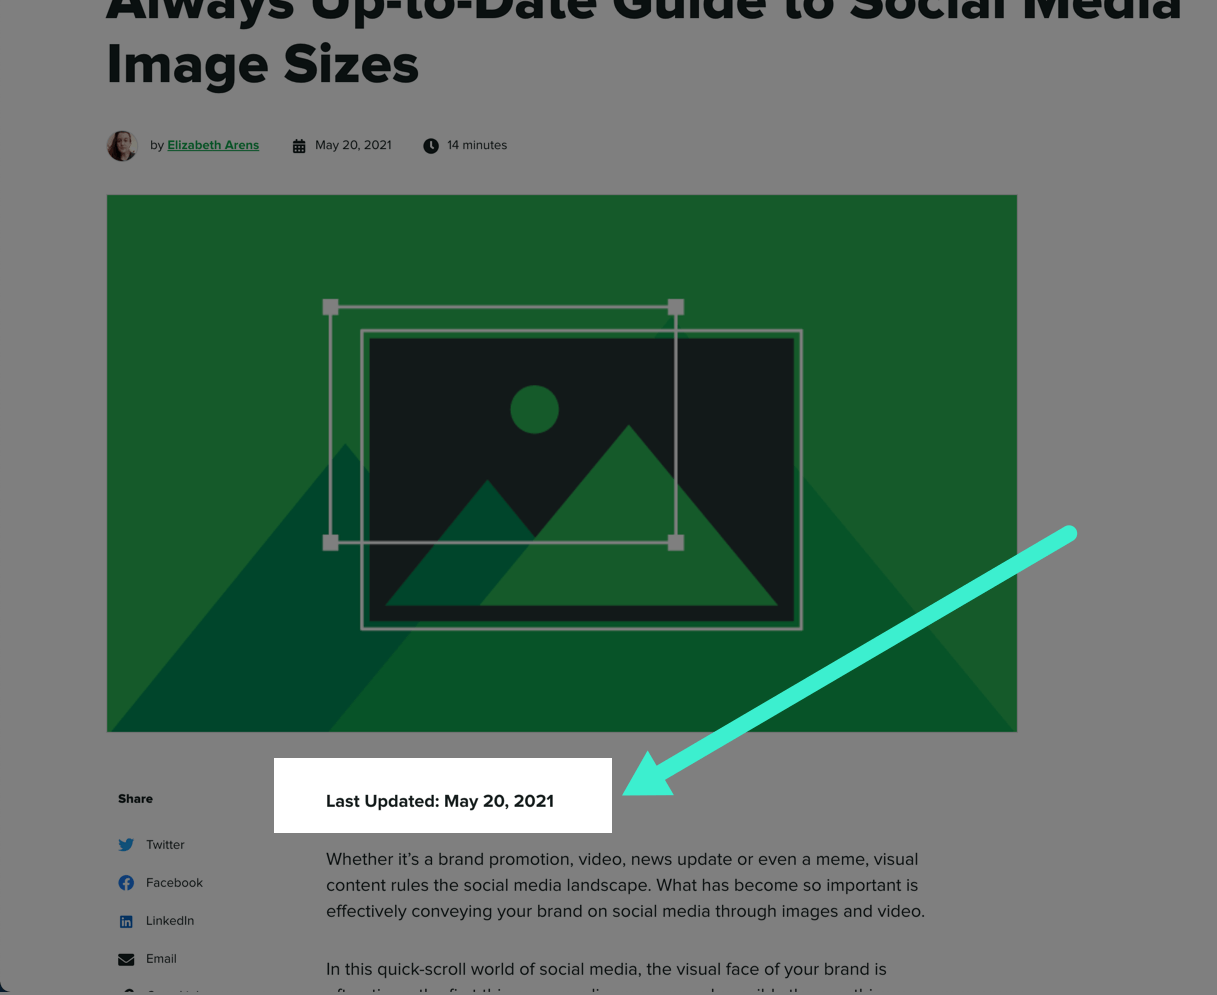Viewport: 1217px width, 995px height.
Task: Open the featured green mountain illustration
Action: coord(562,463)
